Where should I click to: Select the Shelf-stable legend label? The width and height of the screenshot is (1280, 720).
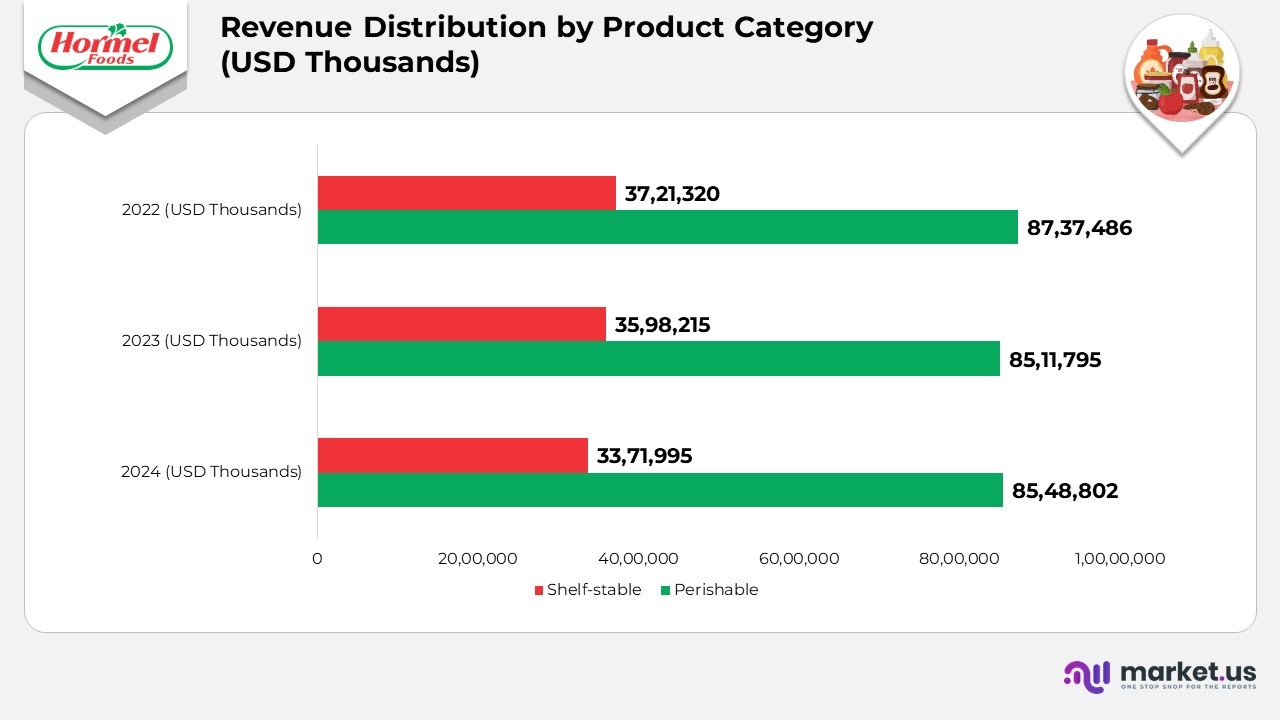[x=593, y=590]
